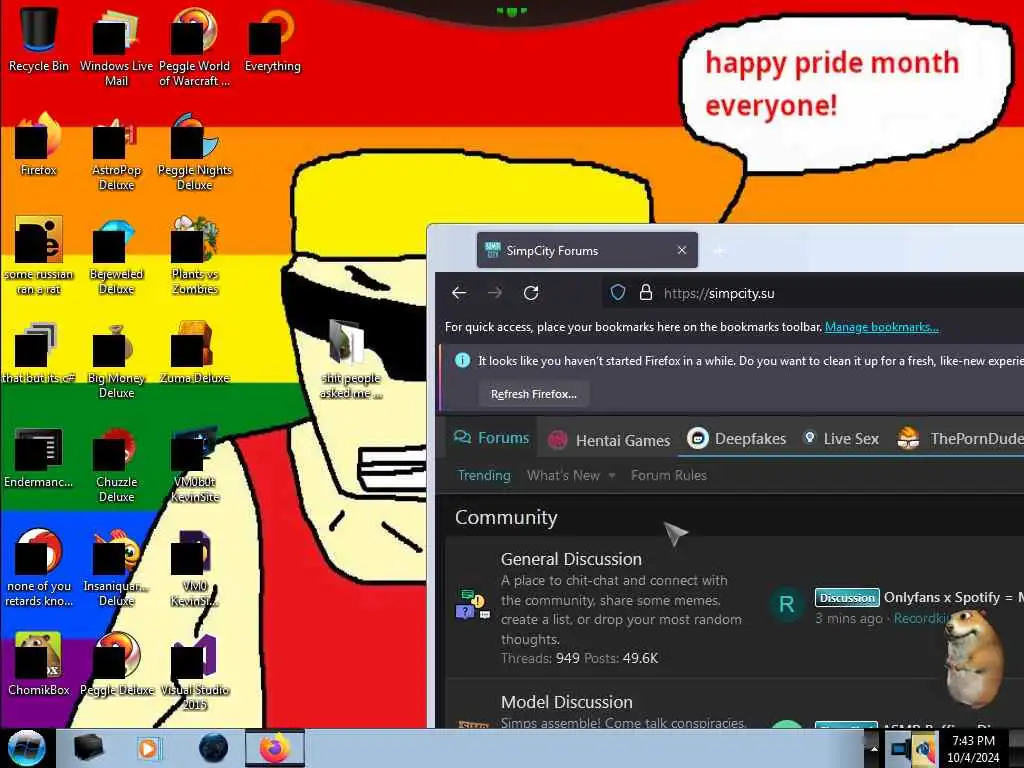Open the Trending sub-menu link
Screen dimensions: 1024x768
(484, 475)
